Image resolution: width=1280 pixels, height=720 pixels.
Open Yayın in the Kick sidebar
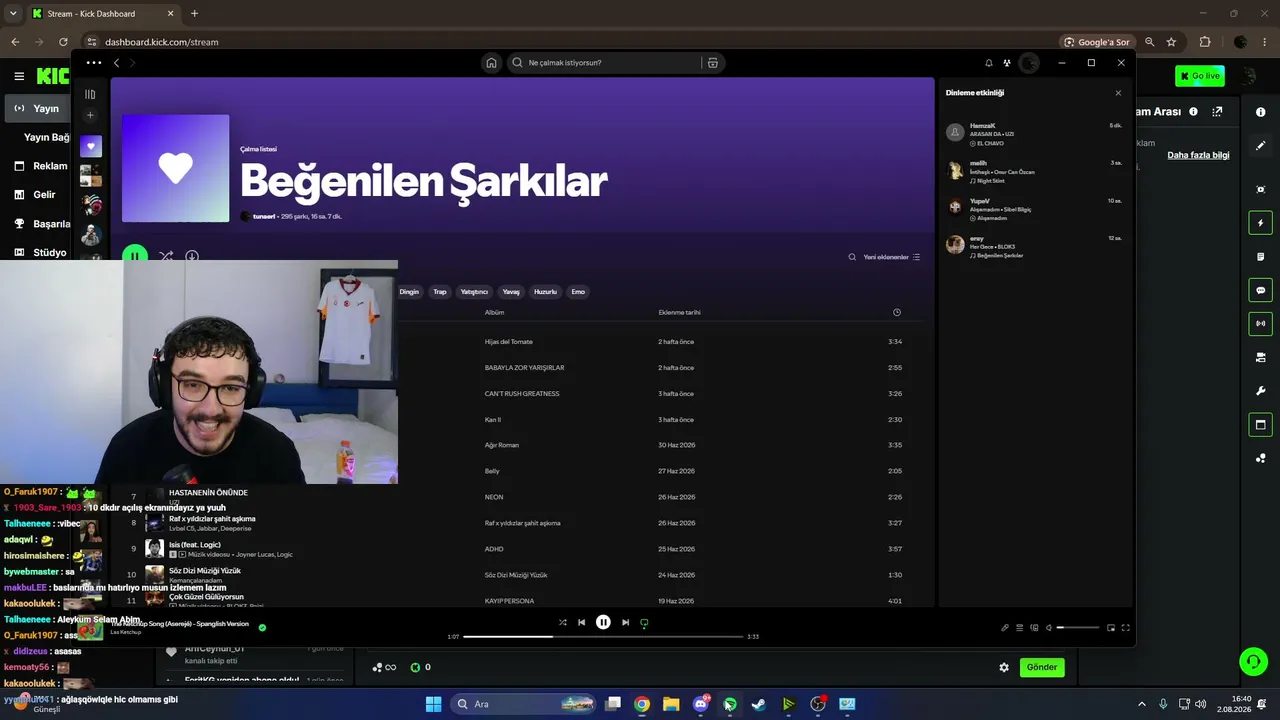36,108
